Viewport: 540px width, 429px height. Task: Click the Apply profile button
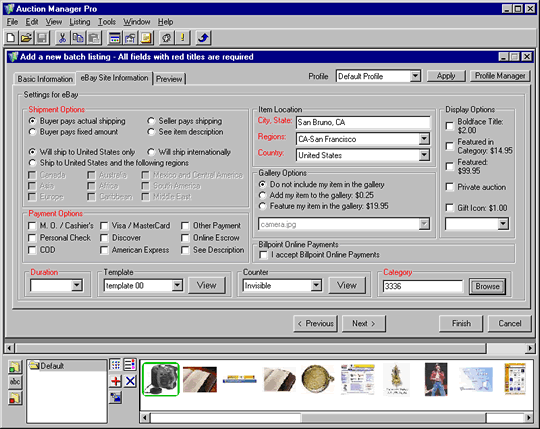click(x=446, y=76)
